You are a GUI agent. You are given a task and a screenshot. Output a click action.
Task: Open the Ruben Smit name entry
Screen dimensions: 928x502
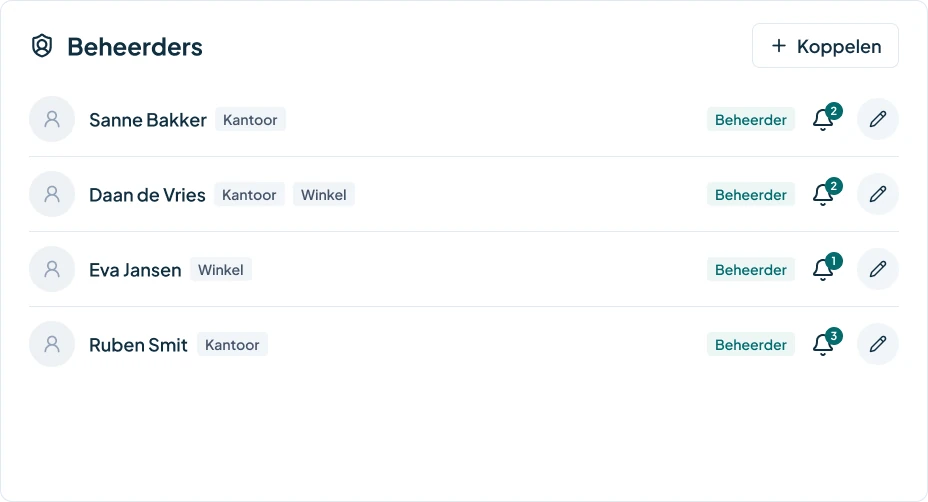[x=138, y=345]
